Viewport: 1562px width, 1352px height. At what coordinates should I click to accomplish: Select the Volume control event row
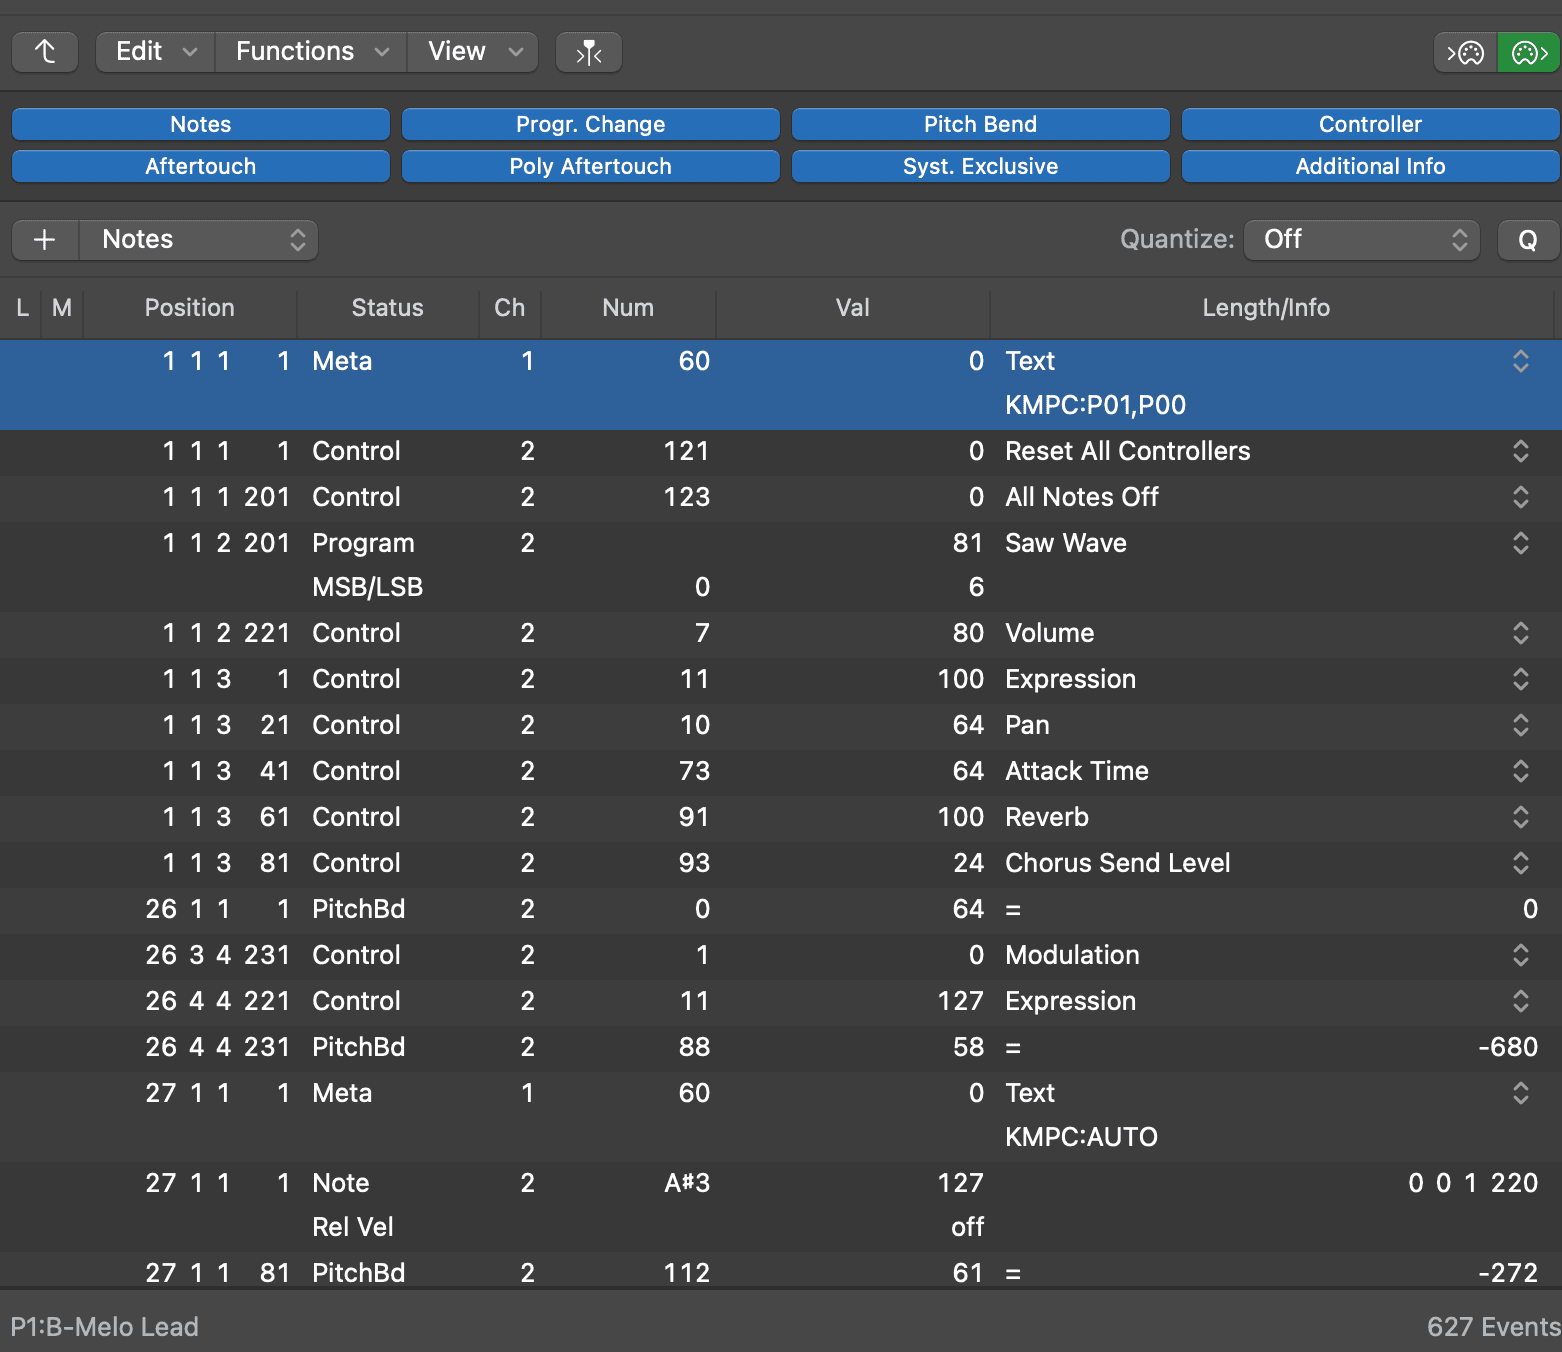(781, 633)
